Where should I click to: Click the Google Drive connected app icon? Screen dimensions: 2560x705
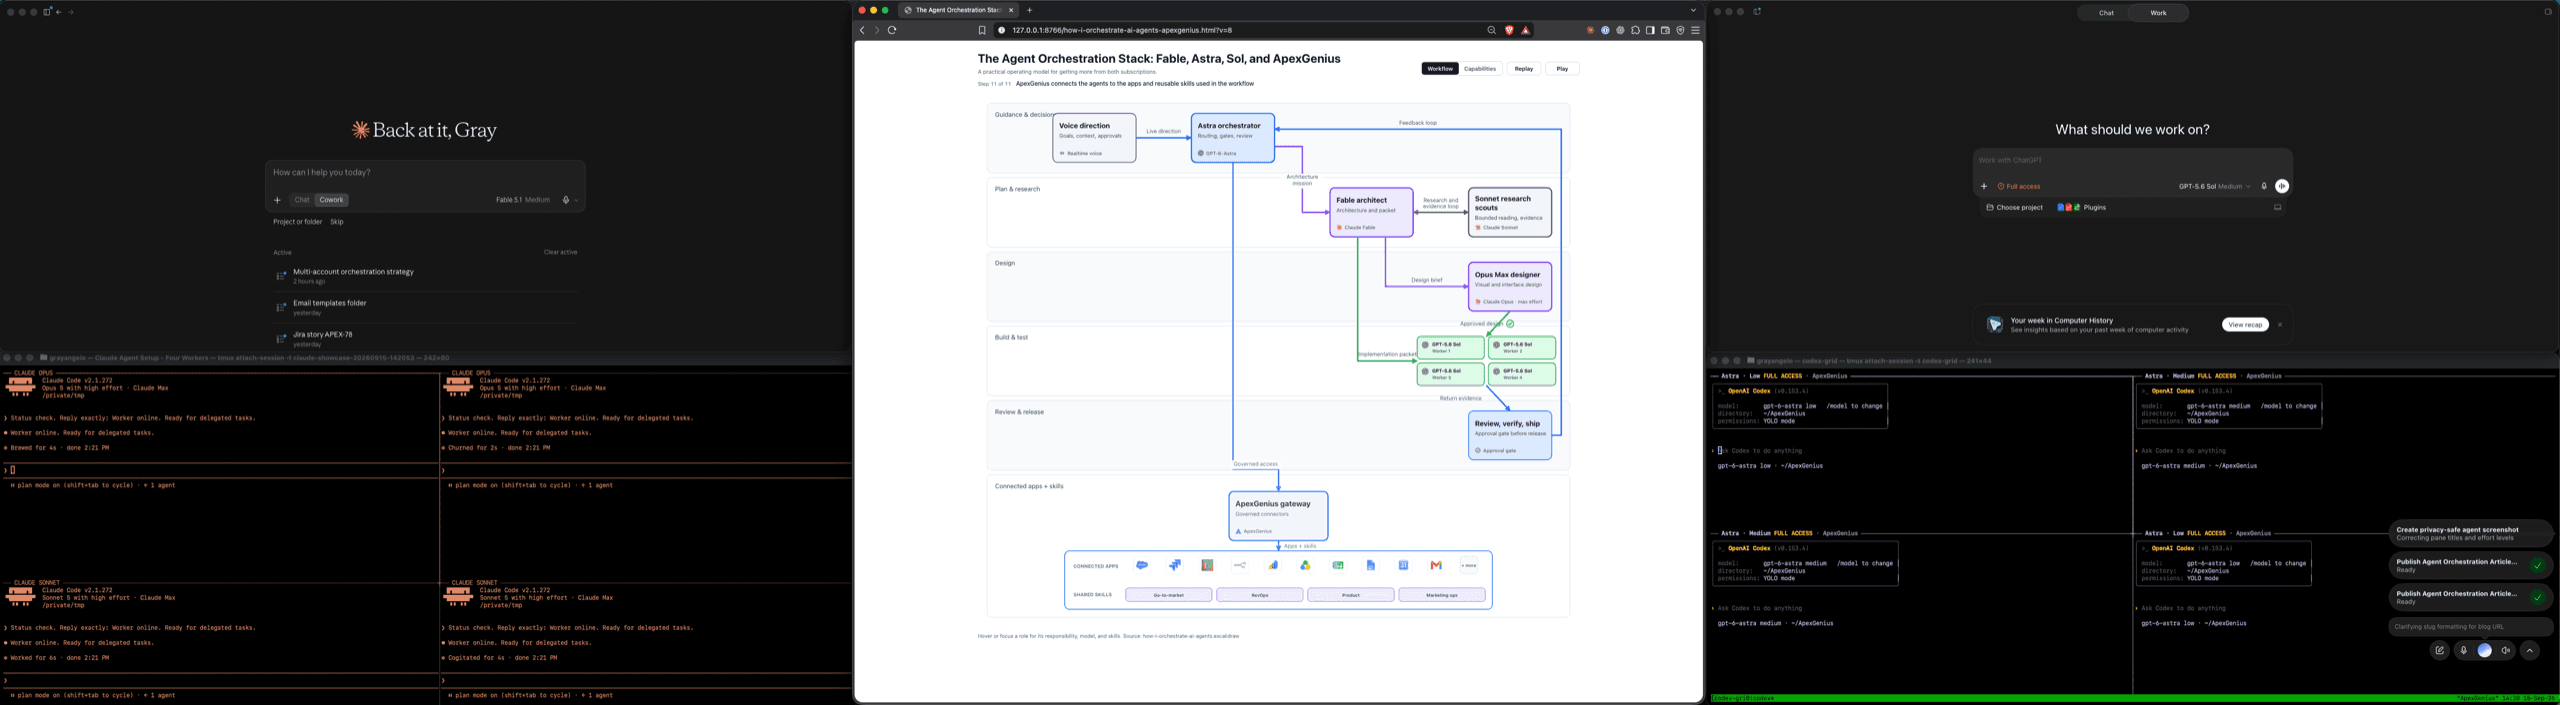[x=1305, y=566]
